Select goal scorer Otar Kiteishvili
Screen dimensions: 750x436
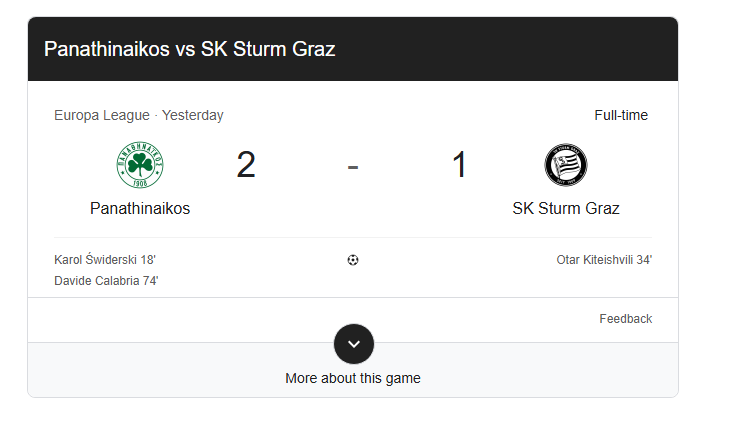[594, 260]
